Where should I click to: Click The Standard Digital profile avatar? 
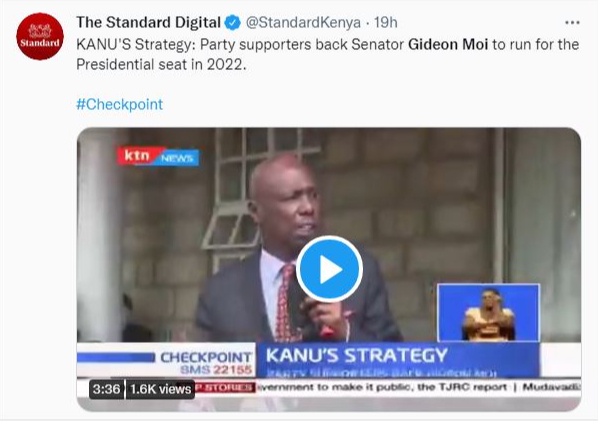point(40,36)
